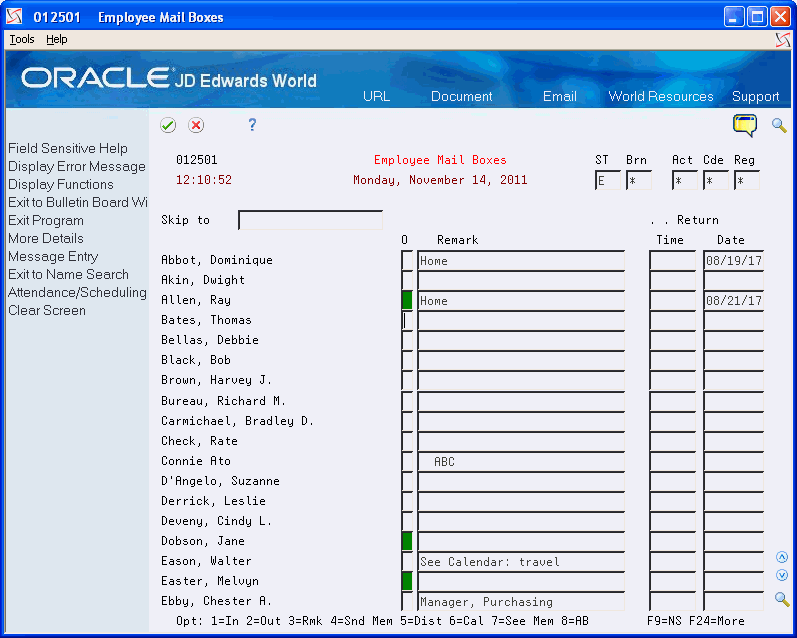This screenshot has width=797, height=638.
Task: Click F9=NS function key text
Action: 664,621
